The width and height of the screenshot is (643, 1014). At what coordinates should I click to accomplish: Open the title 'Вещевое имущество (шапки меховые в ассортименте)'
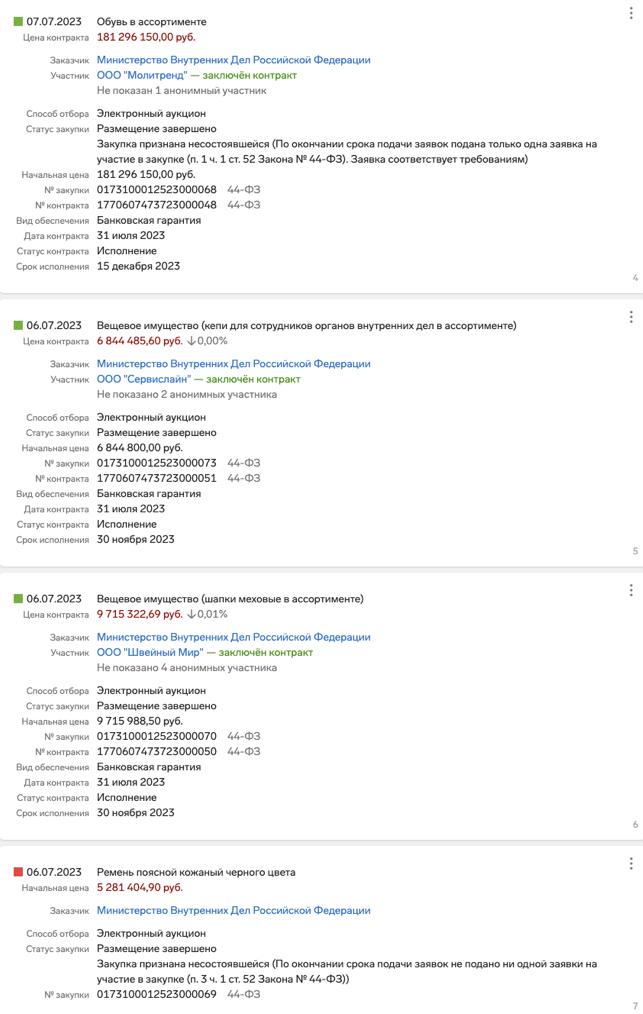point(230,599)
